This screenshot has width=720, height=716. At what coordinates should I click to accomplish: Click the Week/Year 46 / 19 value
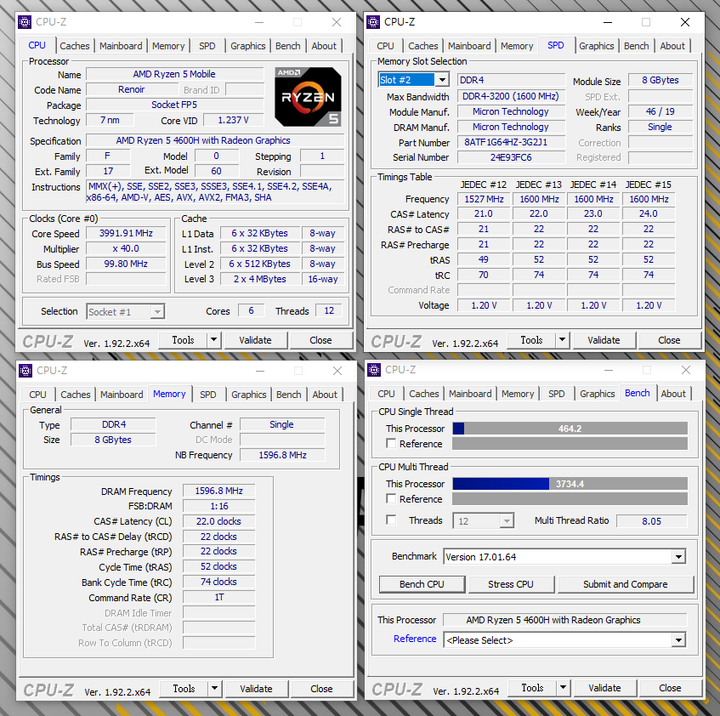[x=660, y=112]
